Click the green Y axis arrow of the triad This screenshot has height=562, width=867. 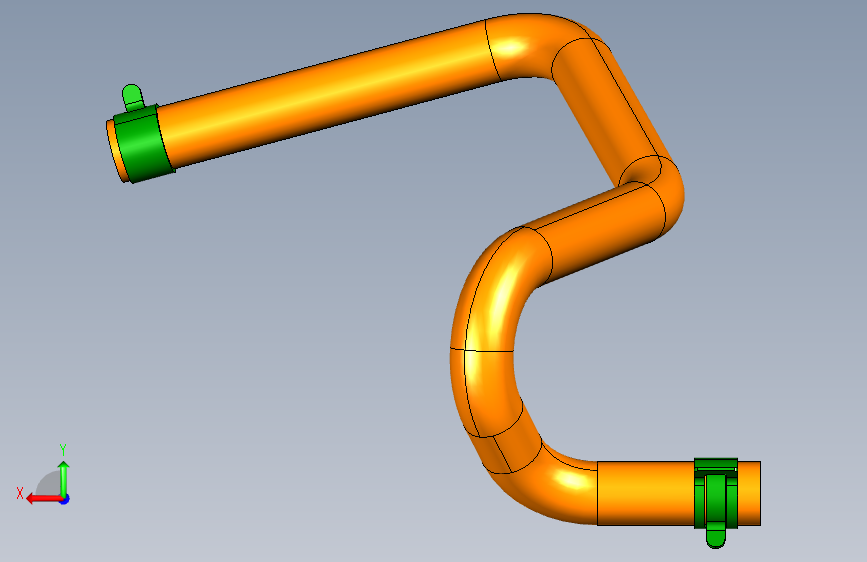64,479
